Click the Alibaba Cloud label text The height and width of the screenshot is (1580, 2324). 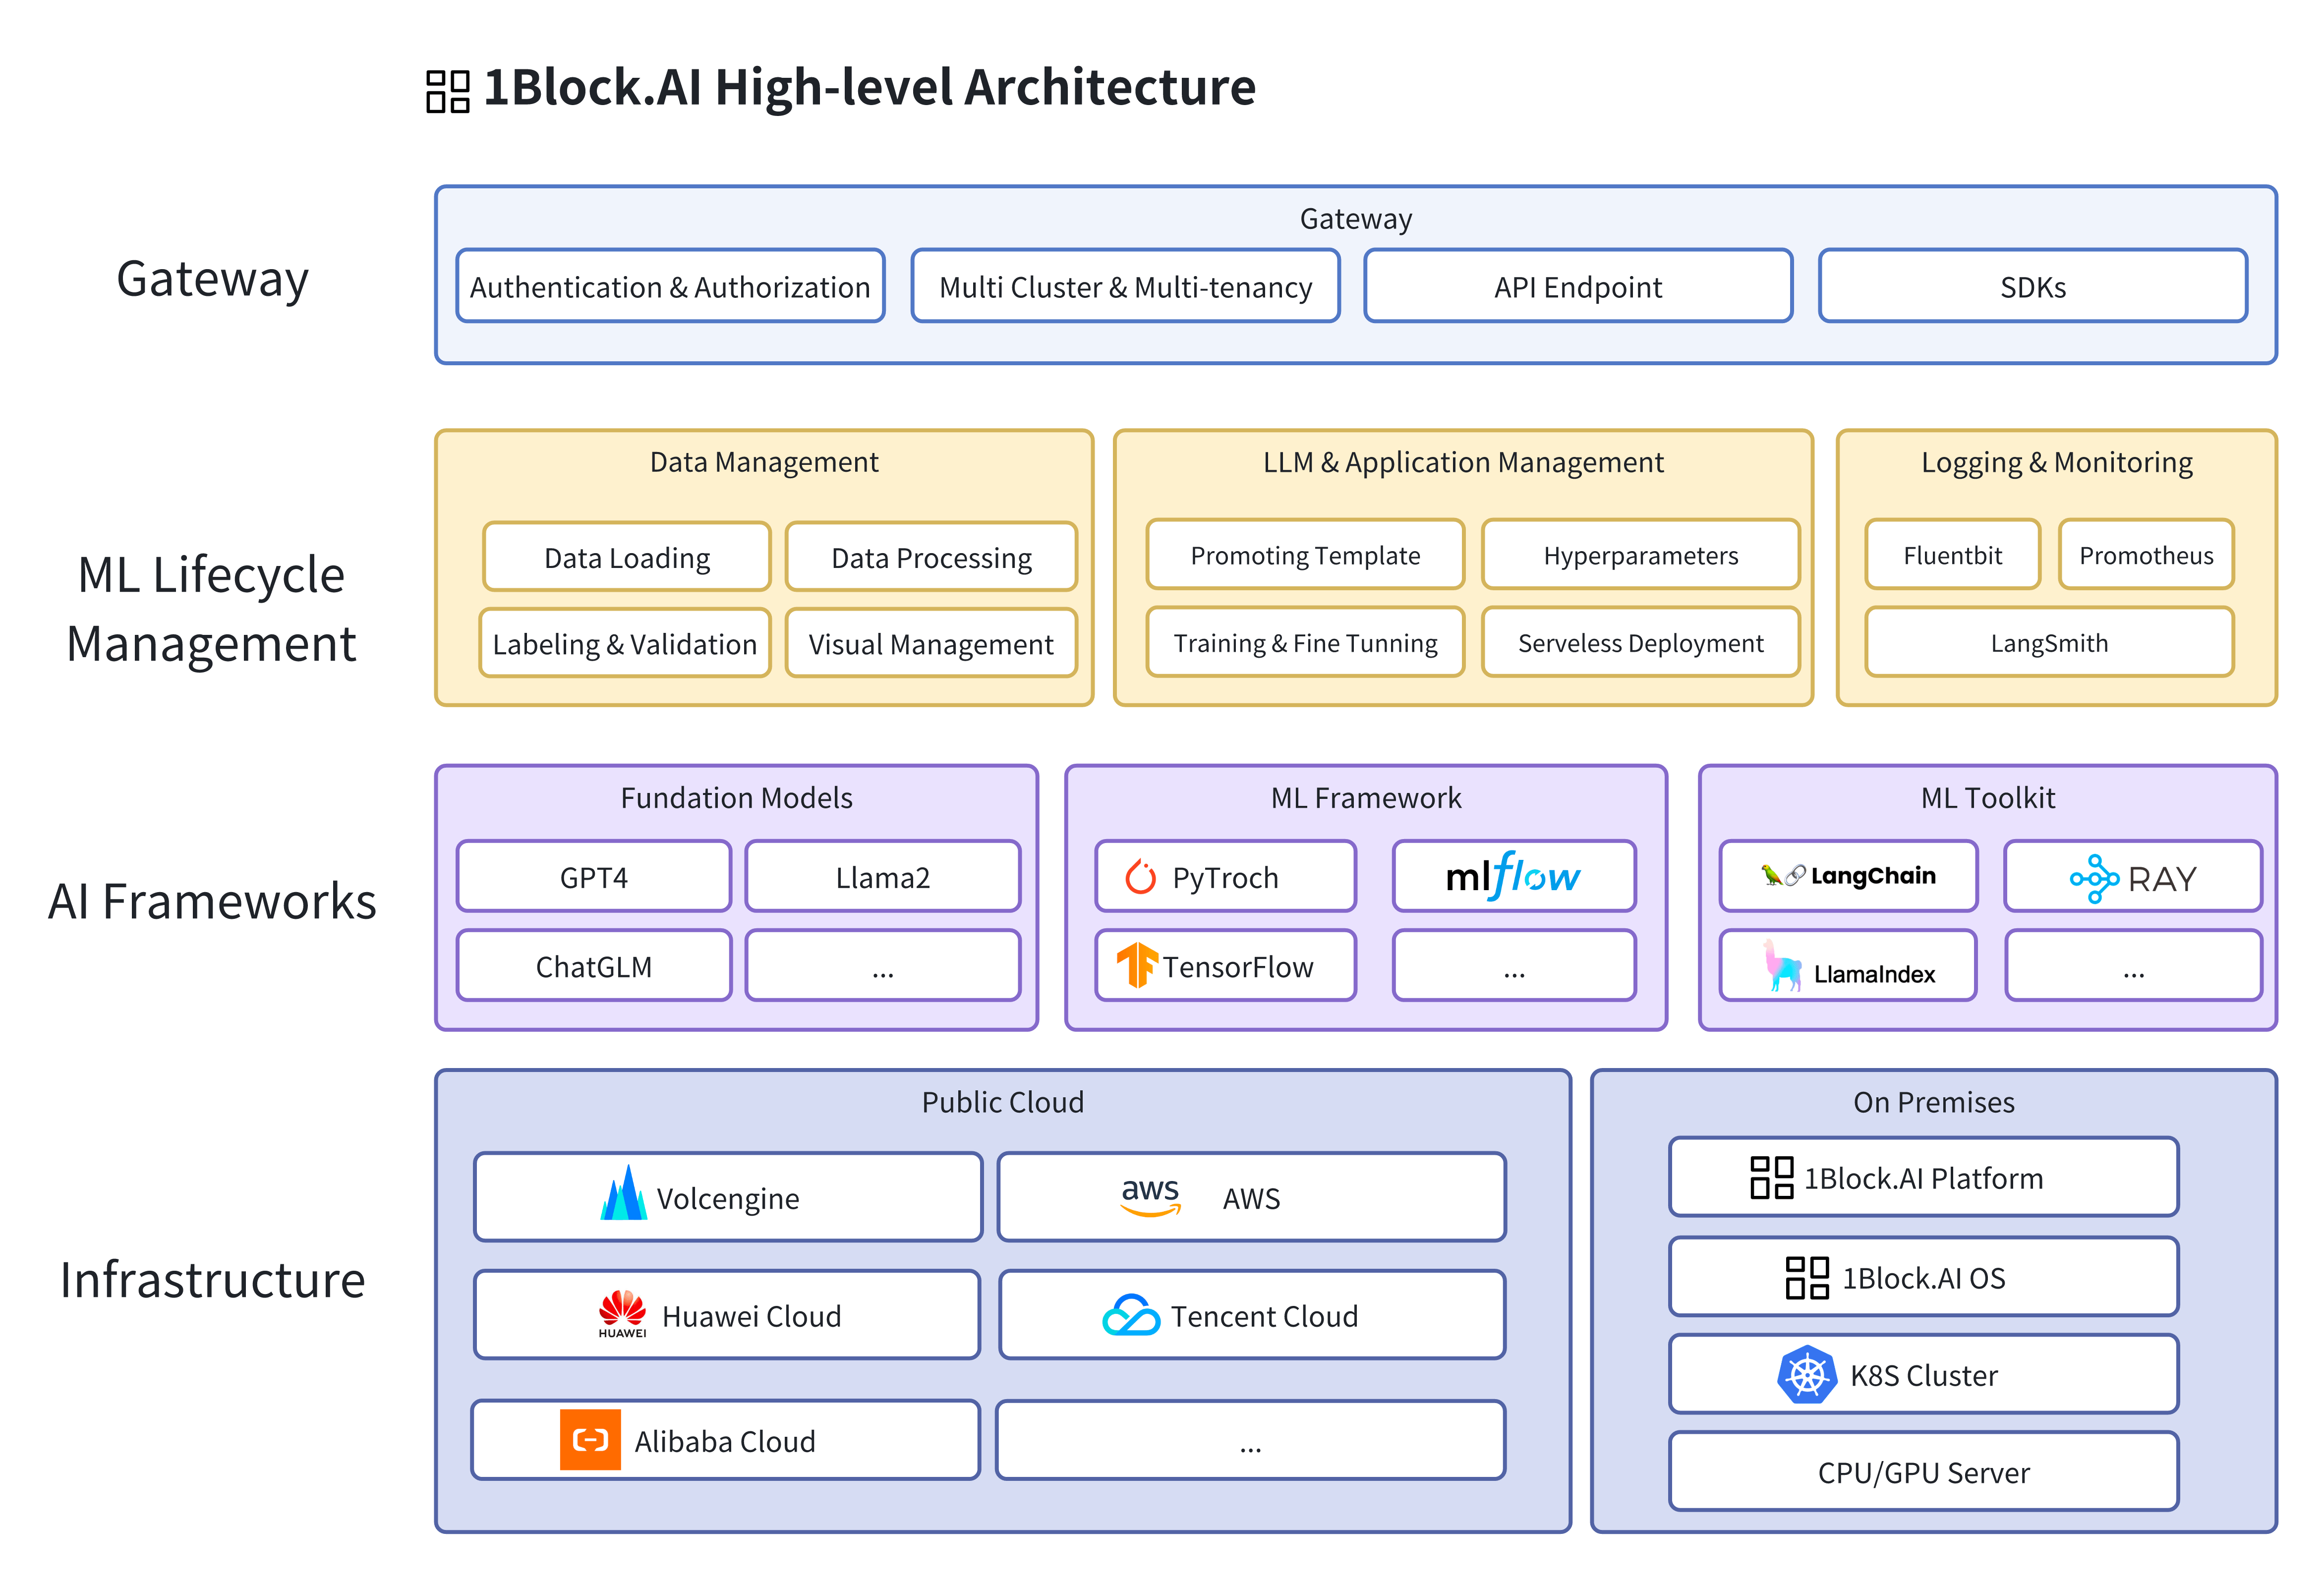(x=725, y=1440)
